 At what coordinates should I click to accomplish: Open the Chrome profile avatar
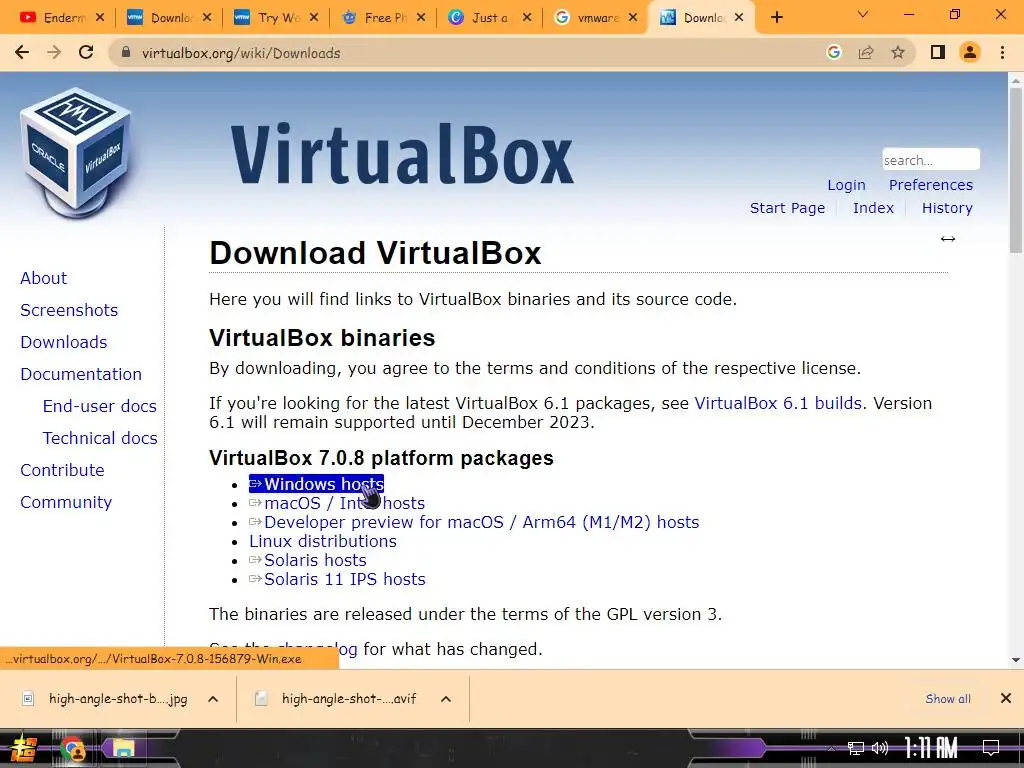970,52
